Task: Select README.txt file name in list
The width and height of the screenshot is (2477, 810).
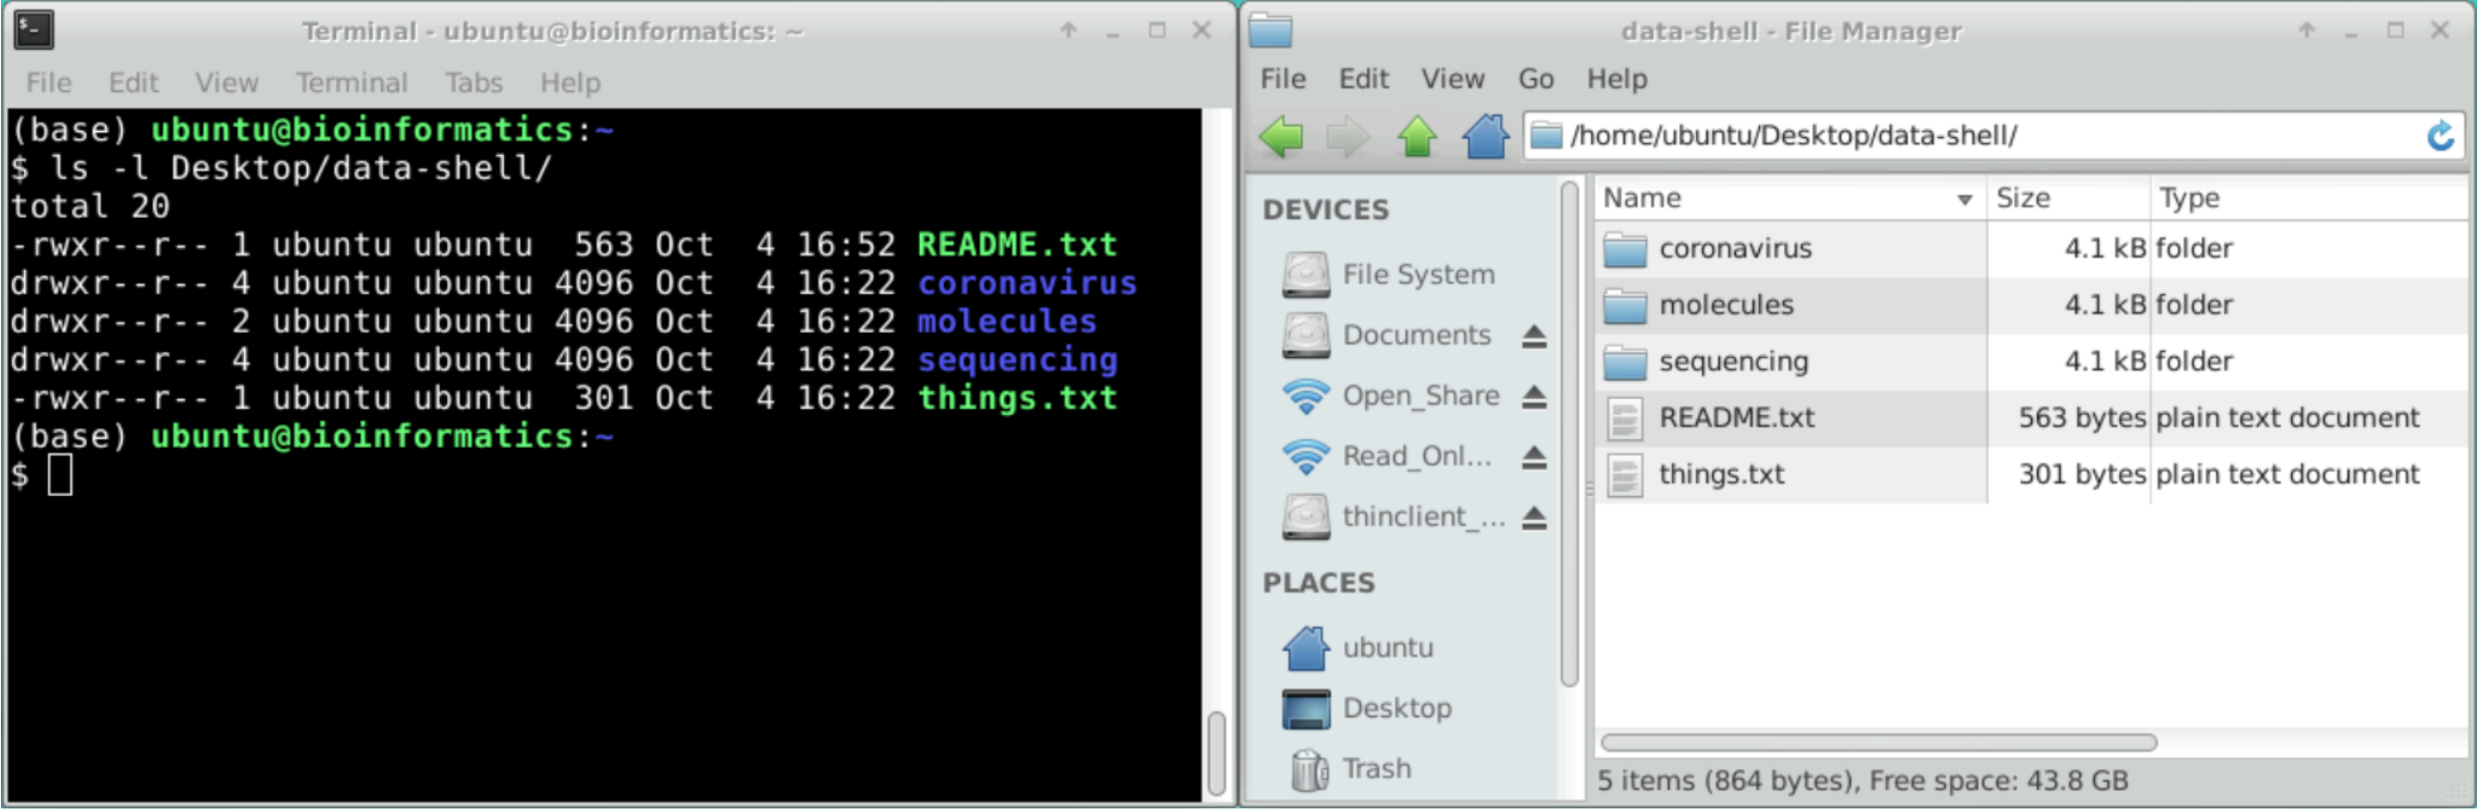Action: (x=1736, y=418)
